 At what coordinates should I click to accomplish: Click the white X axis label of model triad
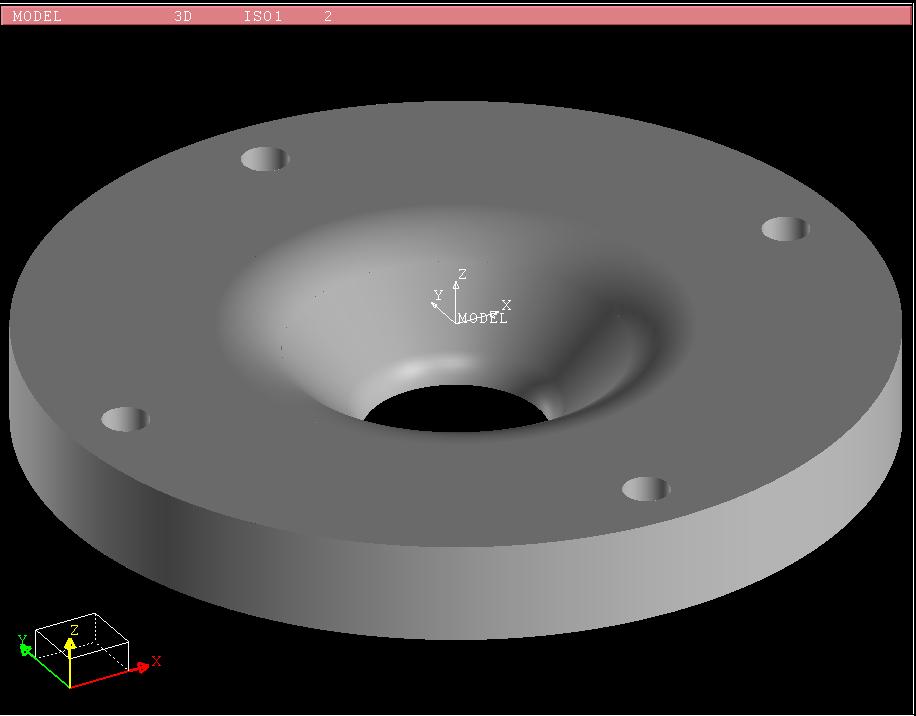tap(506, 305)
